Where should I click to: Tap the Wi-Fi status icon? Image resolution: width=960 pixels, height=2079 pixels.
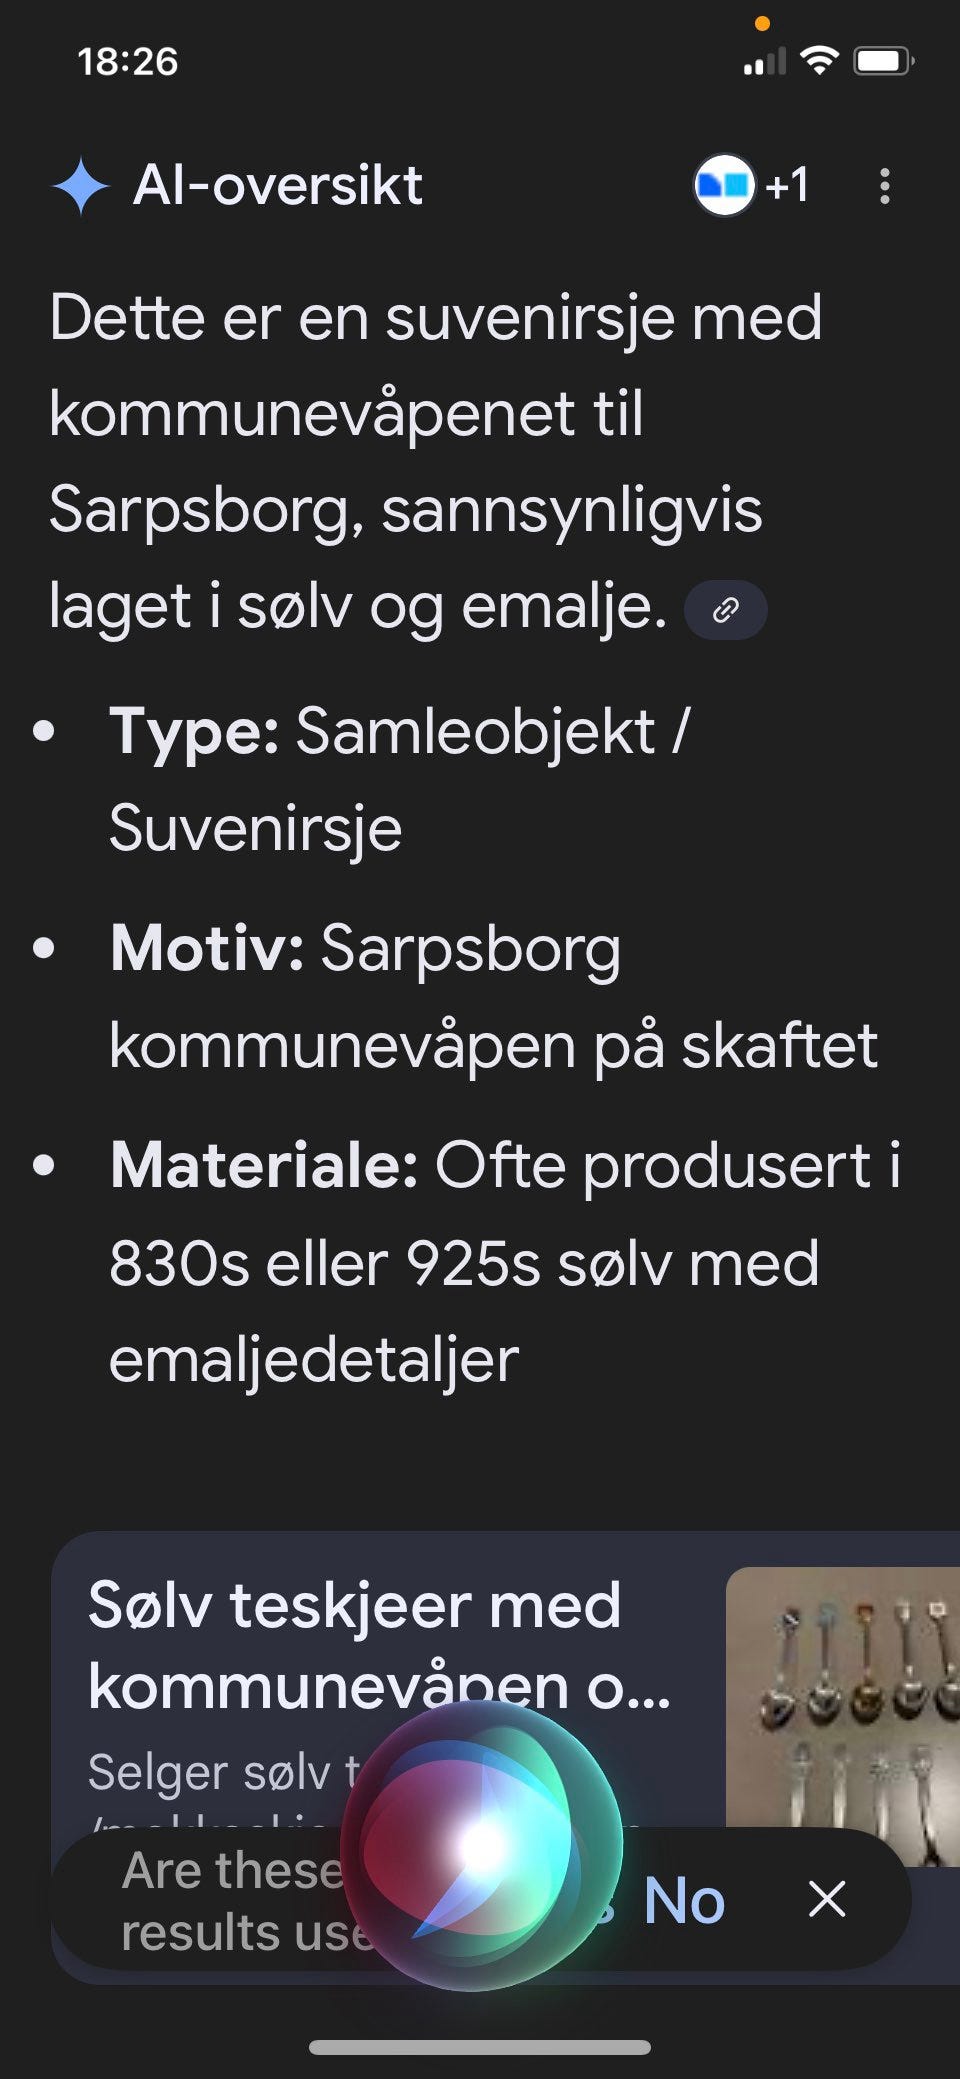(x=820, y=61)
